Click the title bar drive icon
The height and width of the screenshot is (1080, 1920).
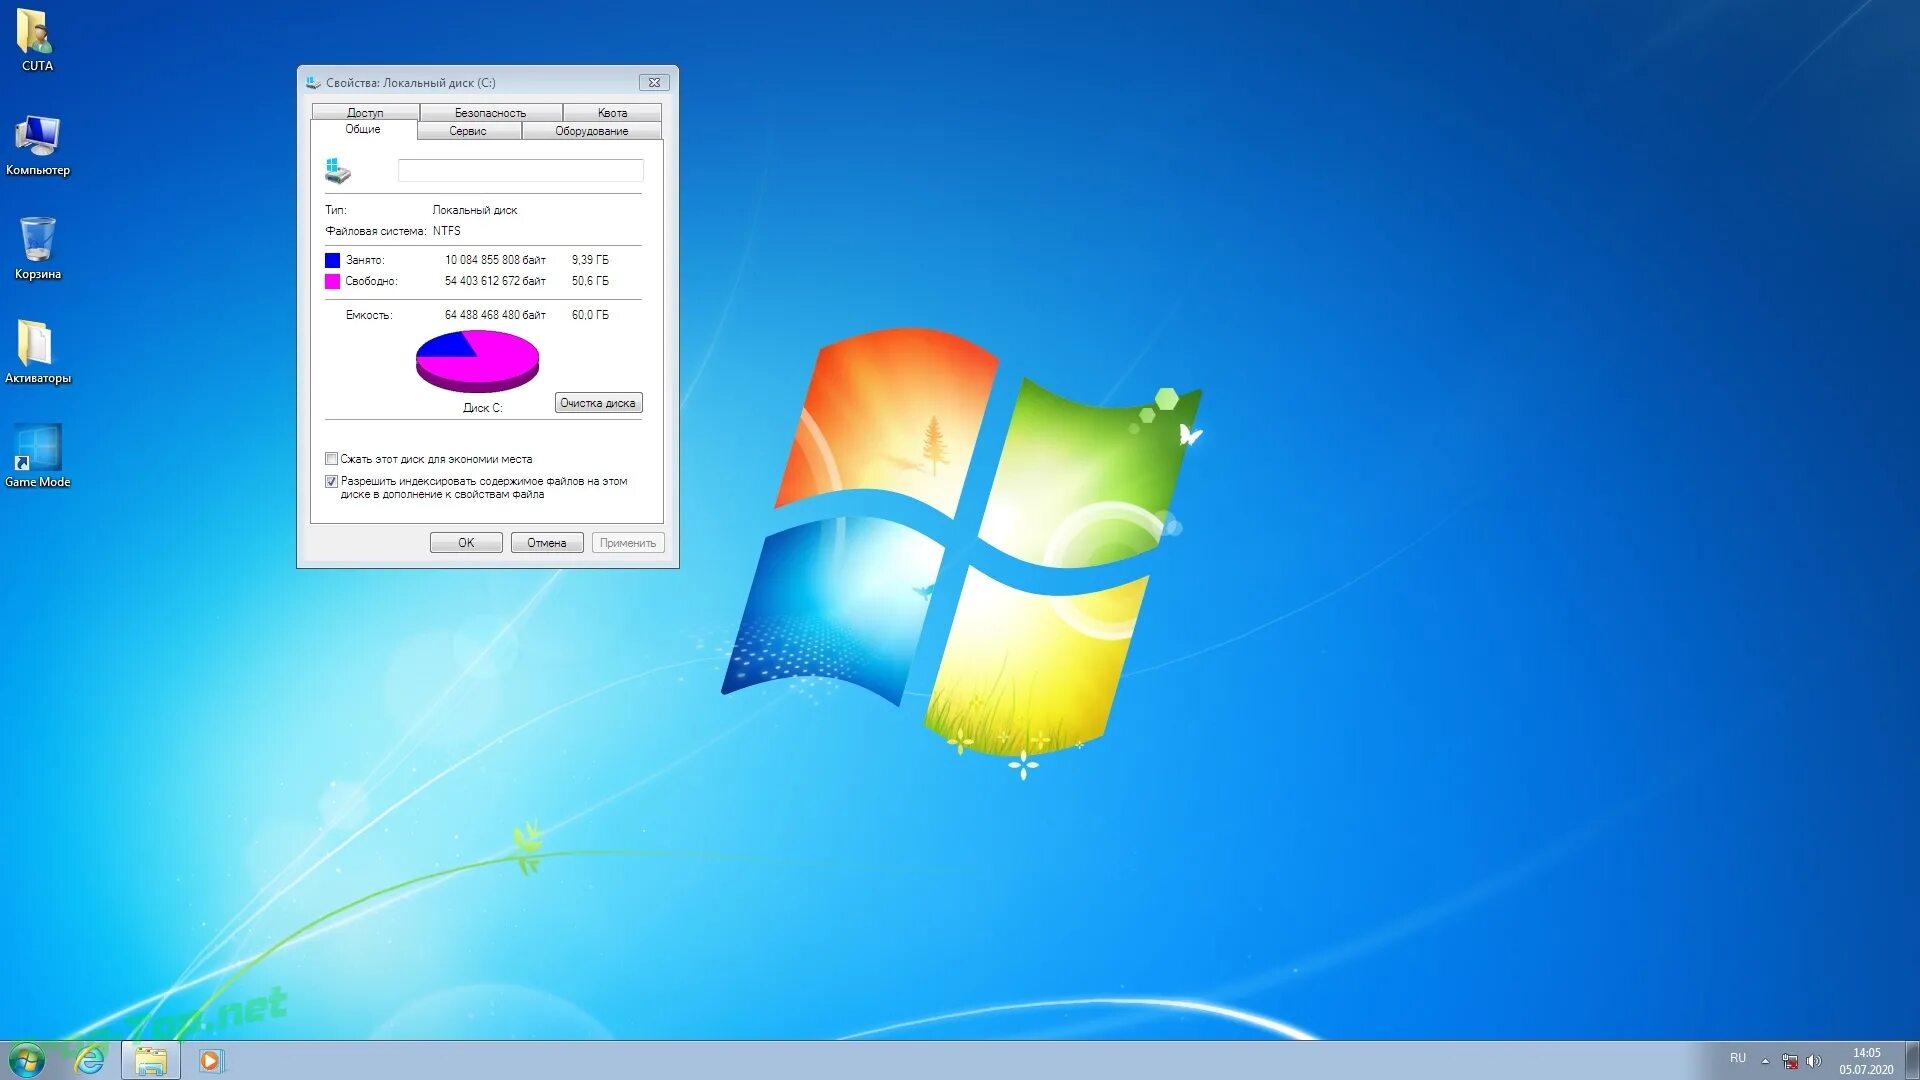(x=313, y=83)
